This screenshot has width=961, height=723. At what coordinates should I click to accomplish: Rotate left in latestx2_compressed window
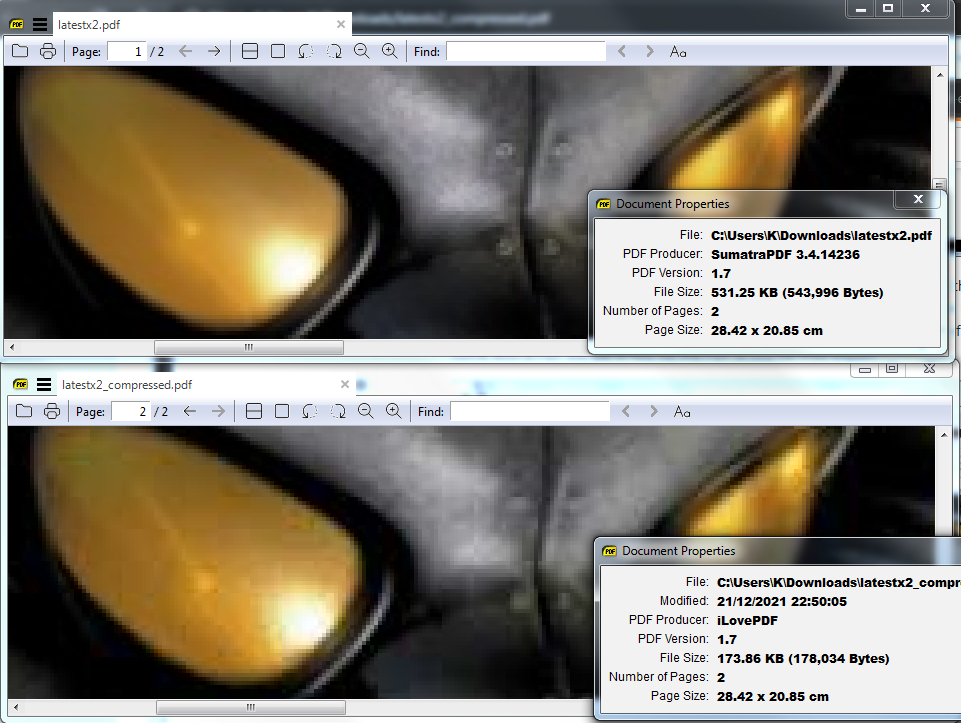[310, 411]
